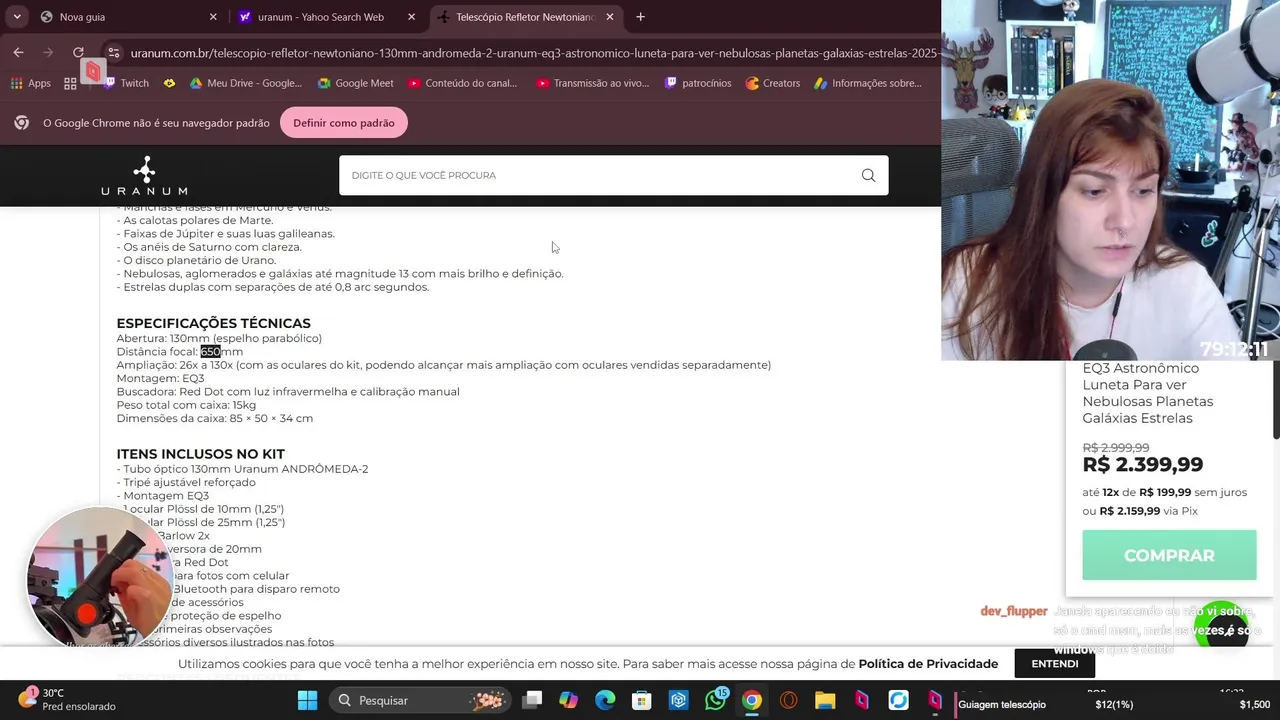The height and width of the screenshot is (720, 1280).
Task: Click the crossed-out R$ 2.999,99 price
Action: (x=1115, y=448)
